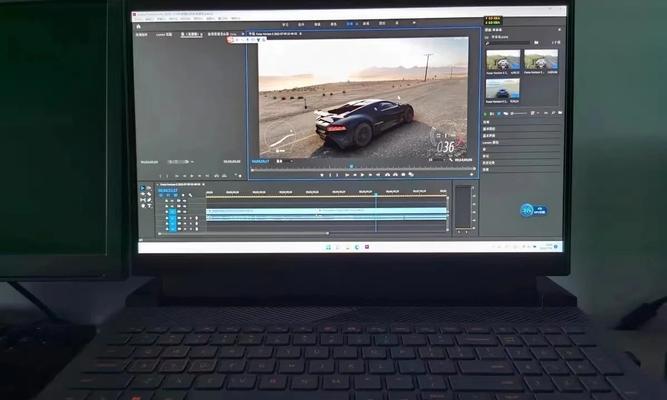
Task: Open the Lumetri Scopes panel tab
Action: pyautogui.click(x=164, y=34)
